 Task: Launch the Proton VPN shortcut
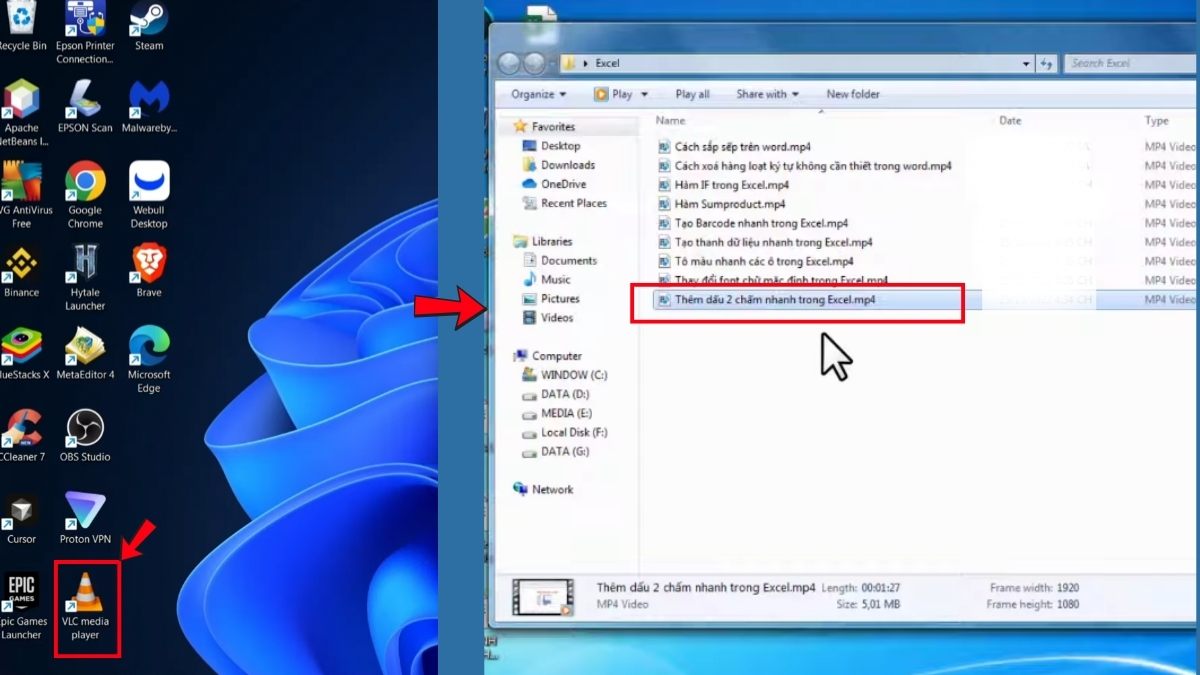85,517
